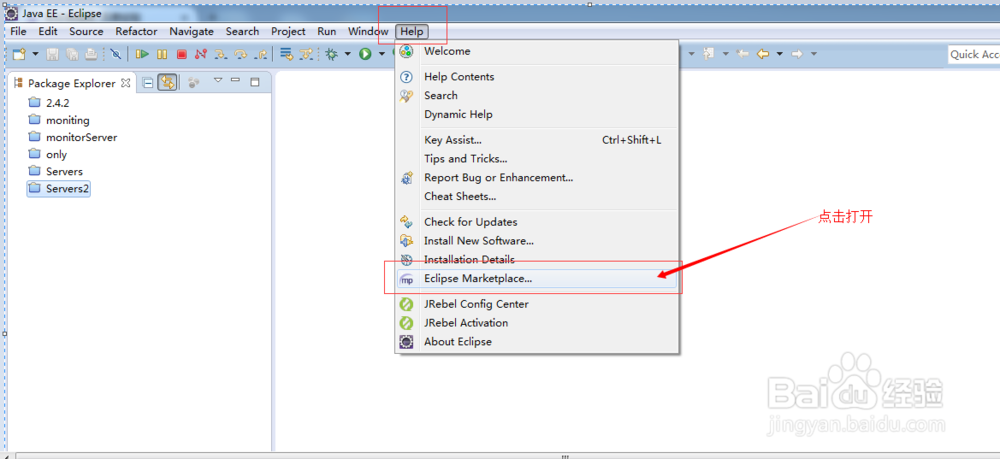Select the moniting project

tap(59, 120)
